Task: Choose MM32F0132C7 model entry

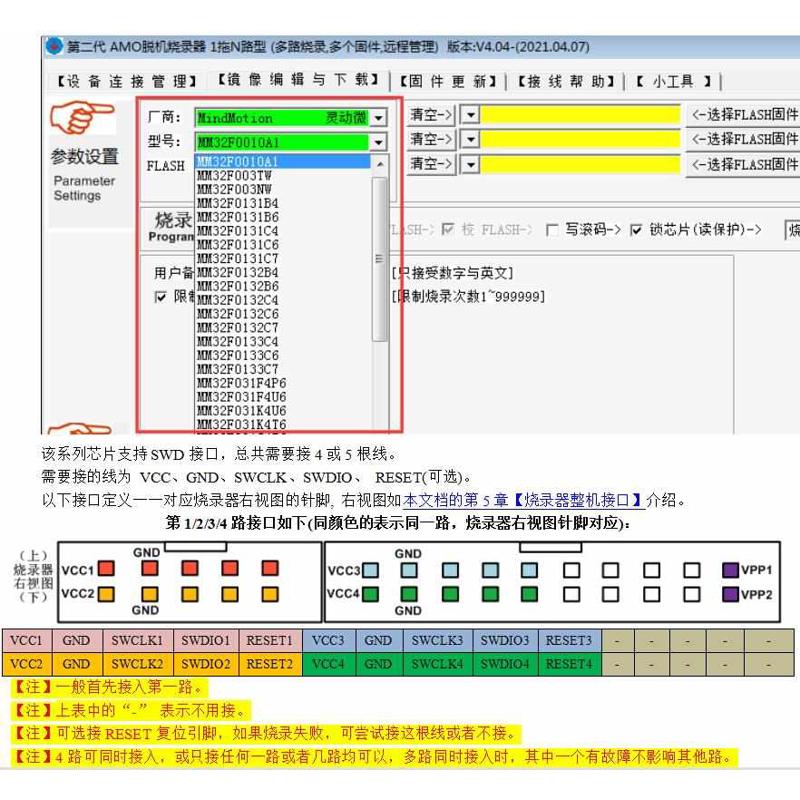Action: click(283, 327)
